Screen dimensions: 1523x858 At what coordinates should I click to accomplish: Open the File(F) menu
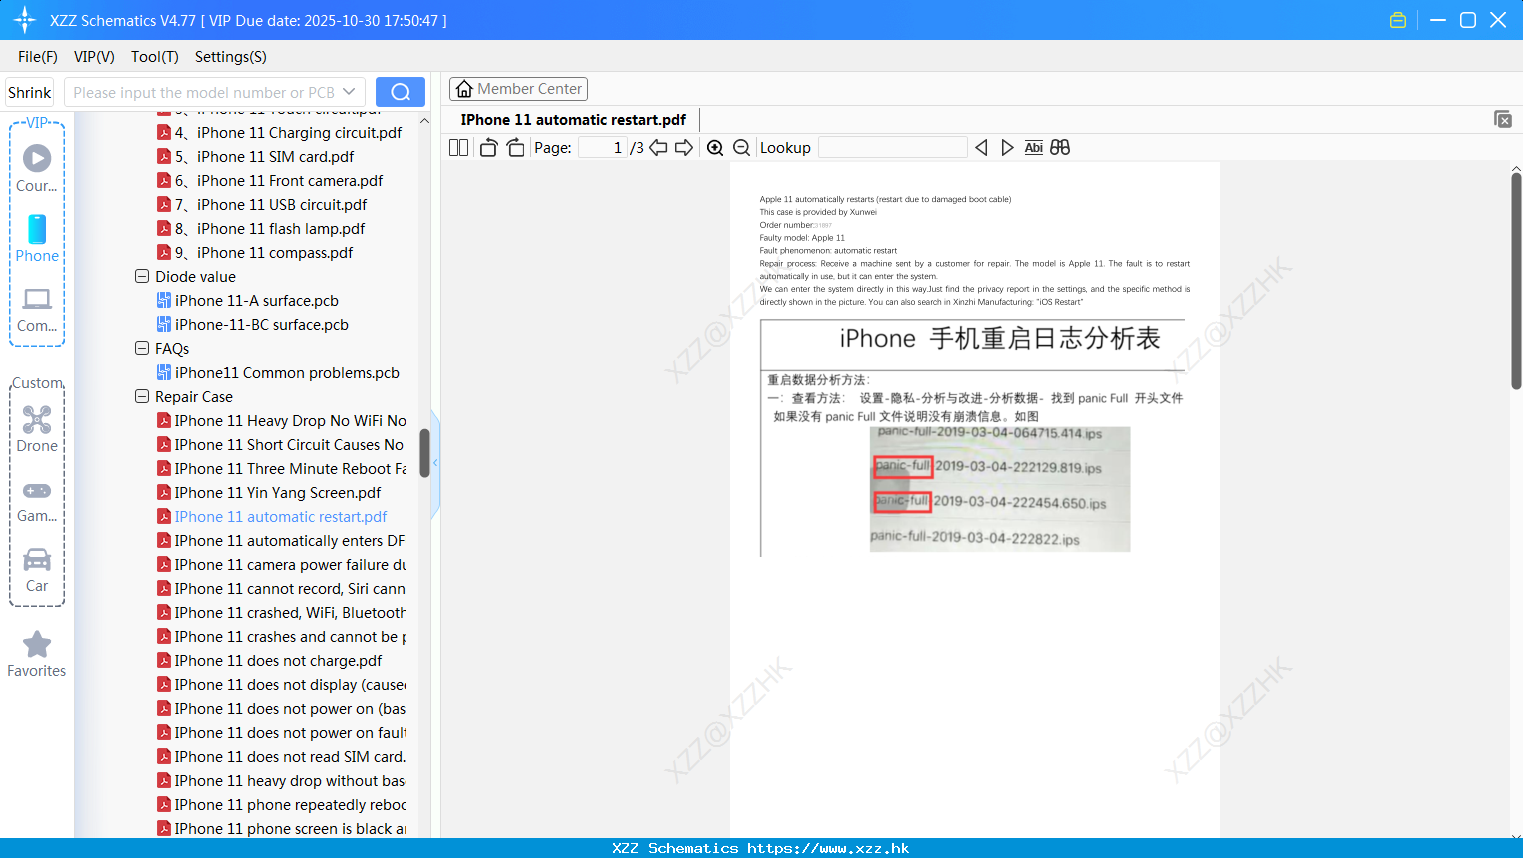[x=38, y=57]
